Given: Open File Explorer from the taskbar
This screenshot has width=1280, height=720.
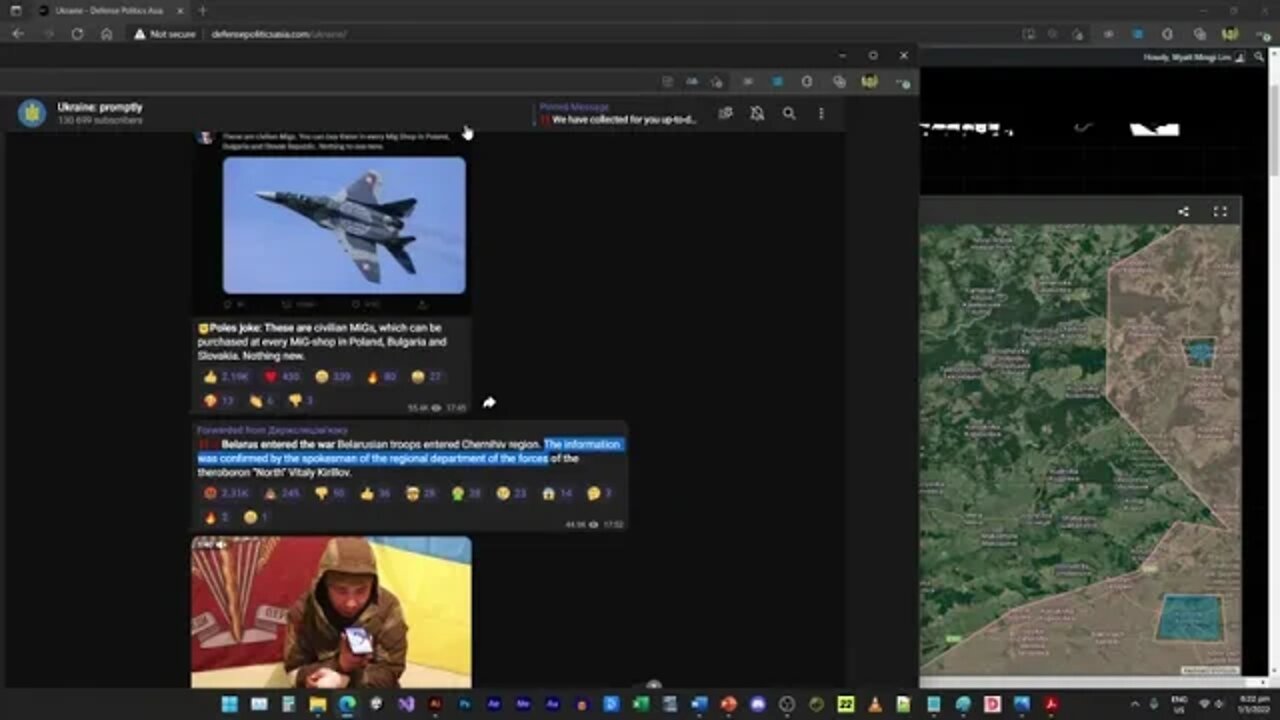Looking at the screenshot, I should (x=318, y=704).
